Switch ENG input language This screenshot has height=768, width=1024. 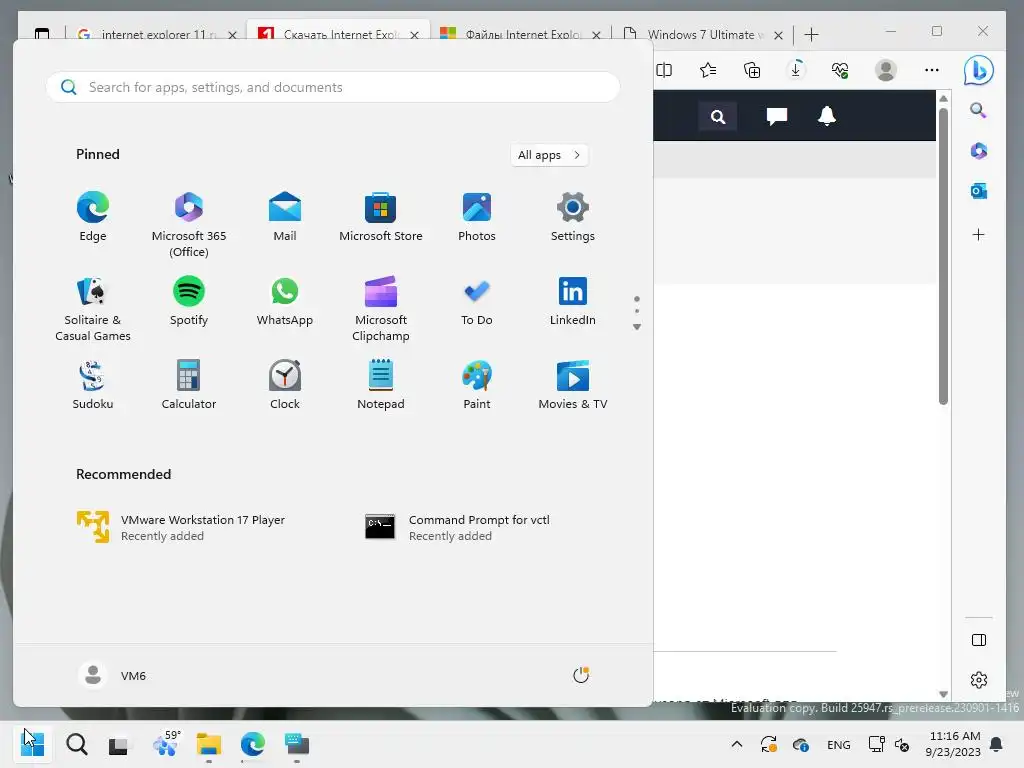pos(839,744)
